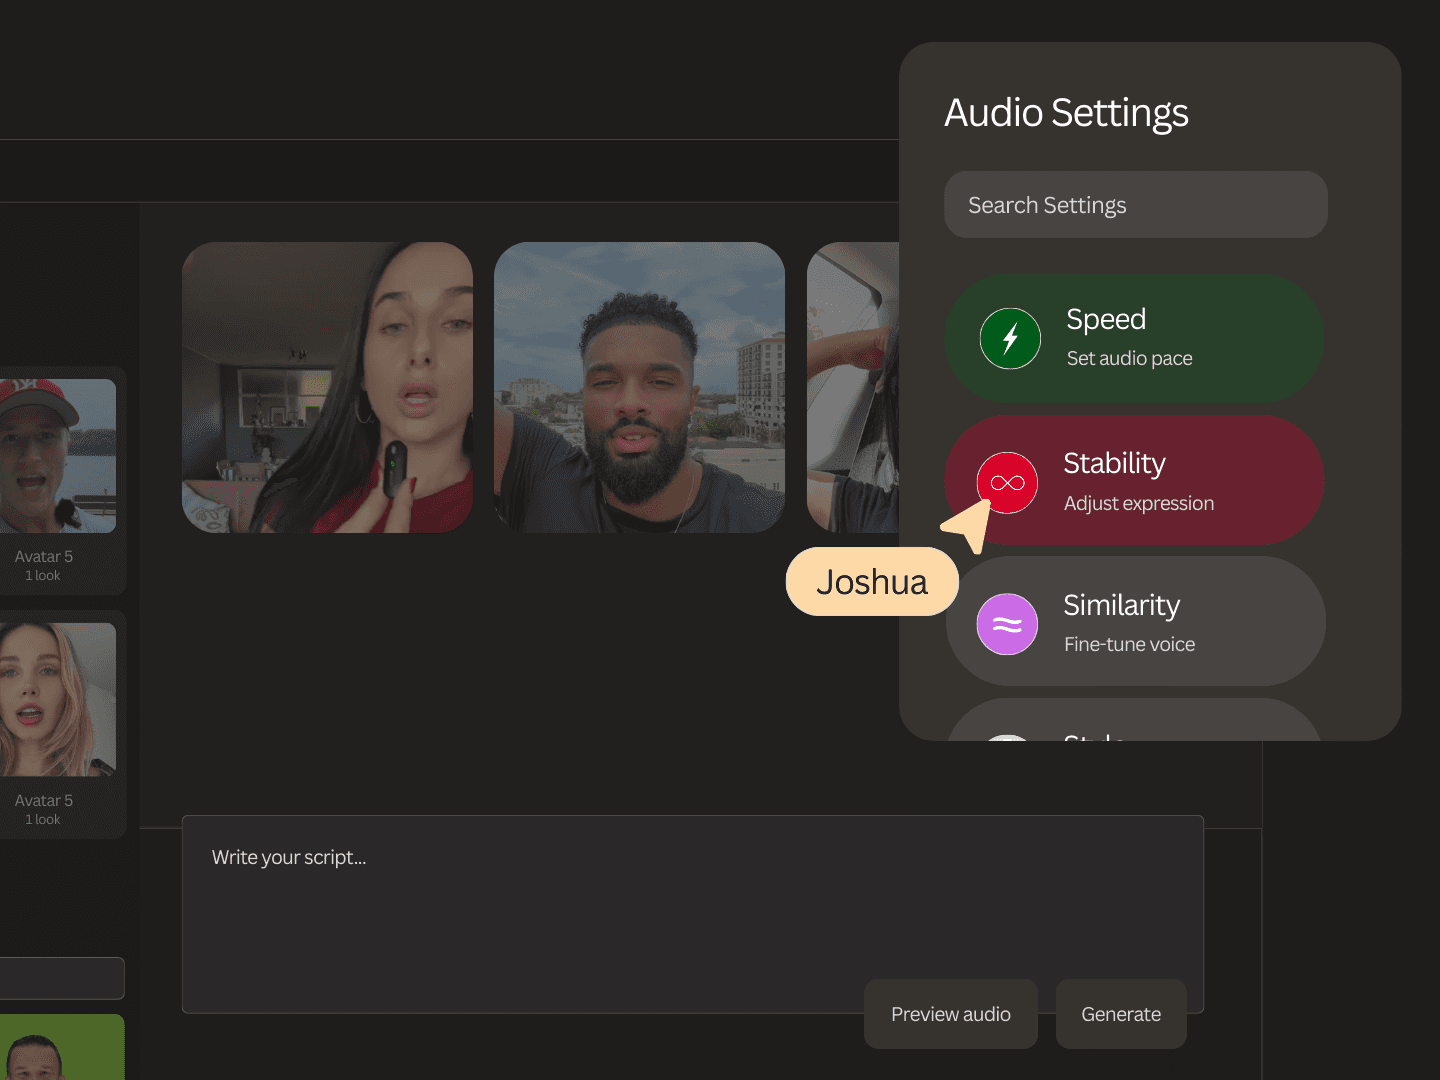Select the dark-haired woman avatar video
Image resolution: width=1440 pixels, height=1080 pixels.
[x=327, y=387]
